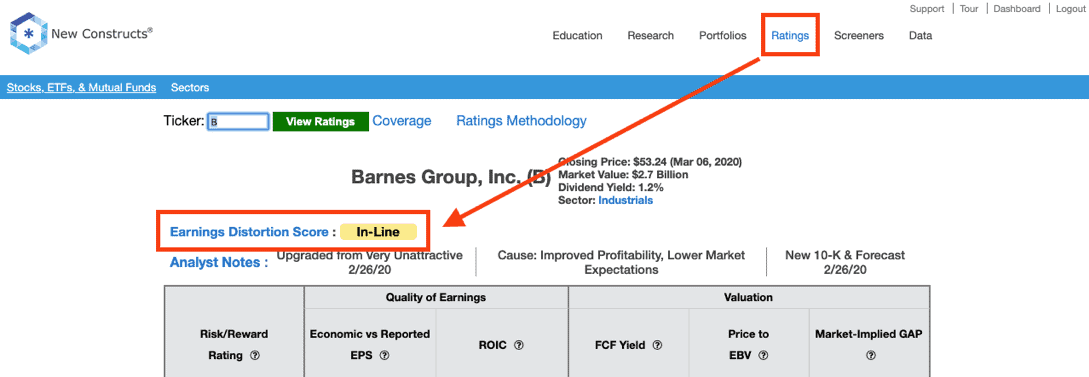Select the Research menu item
The width and height of the screenshot is (1089, 377).
(651, 35)
